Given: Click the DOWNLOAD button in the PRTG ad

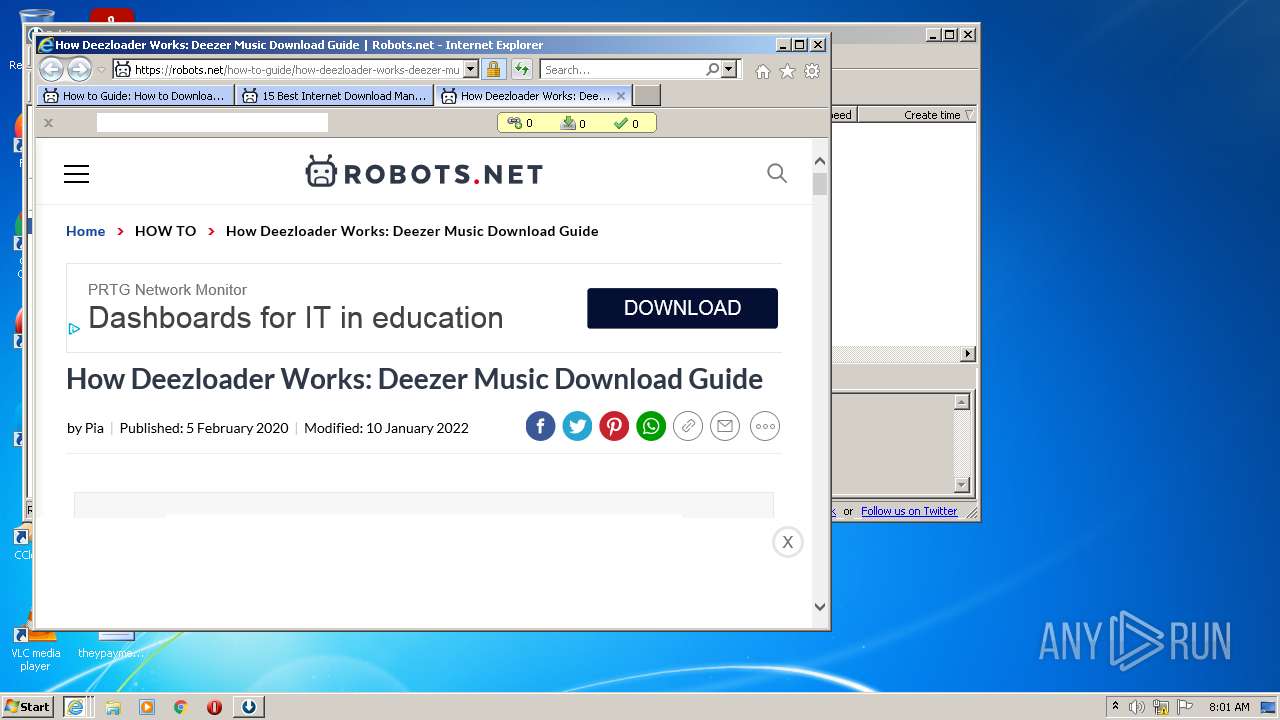Looking at the screenshot, I should tap(682, 308).
